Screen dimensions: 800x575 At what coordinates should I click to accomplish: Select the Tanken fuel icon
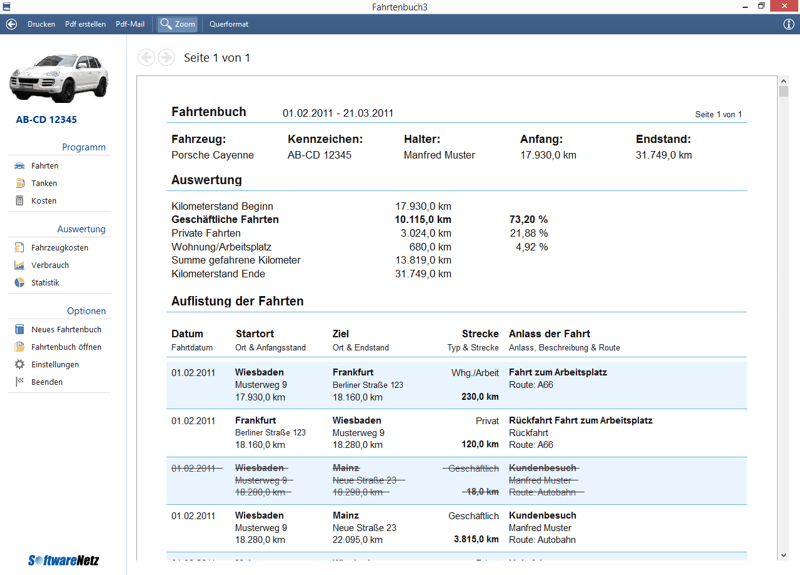[19, 184]
